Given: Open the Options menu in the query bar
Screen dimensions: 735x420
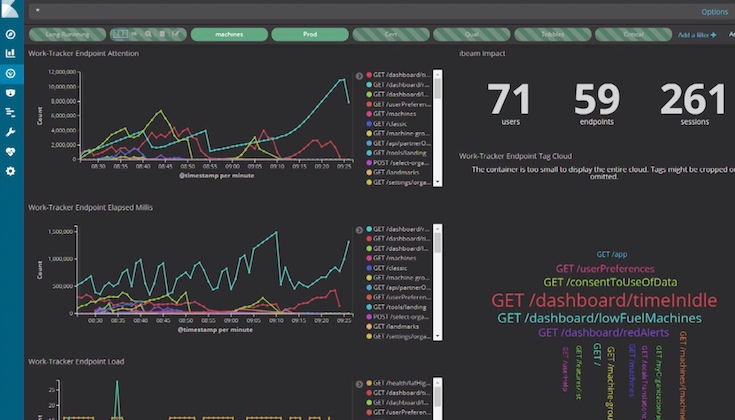Looking at the screenshot, I should point(714,12).
